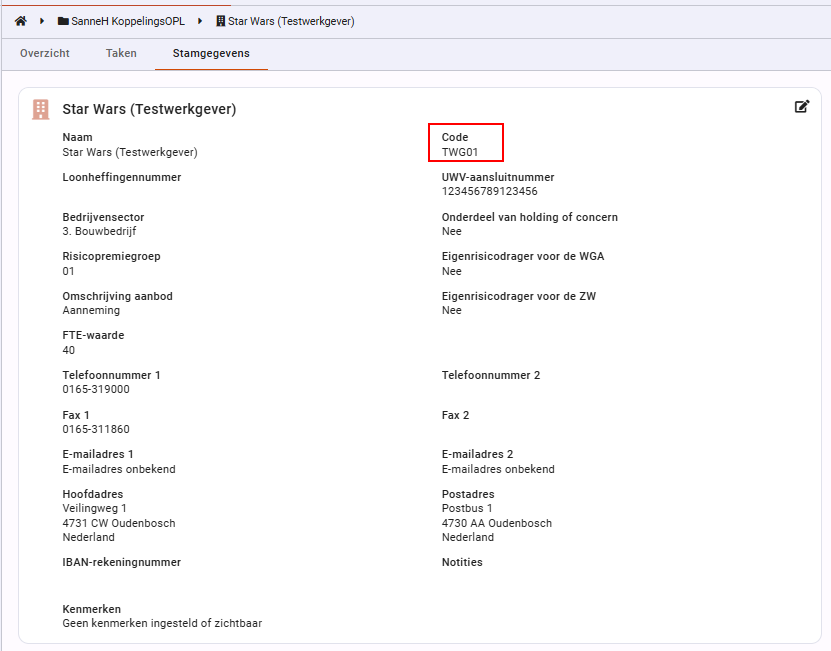
Task: Click the Omschrijving aanbod value Aanneming
Action: pyautogui.click(x=91, y=310)
